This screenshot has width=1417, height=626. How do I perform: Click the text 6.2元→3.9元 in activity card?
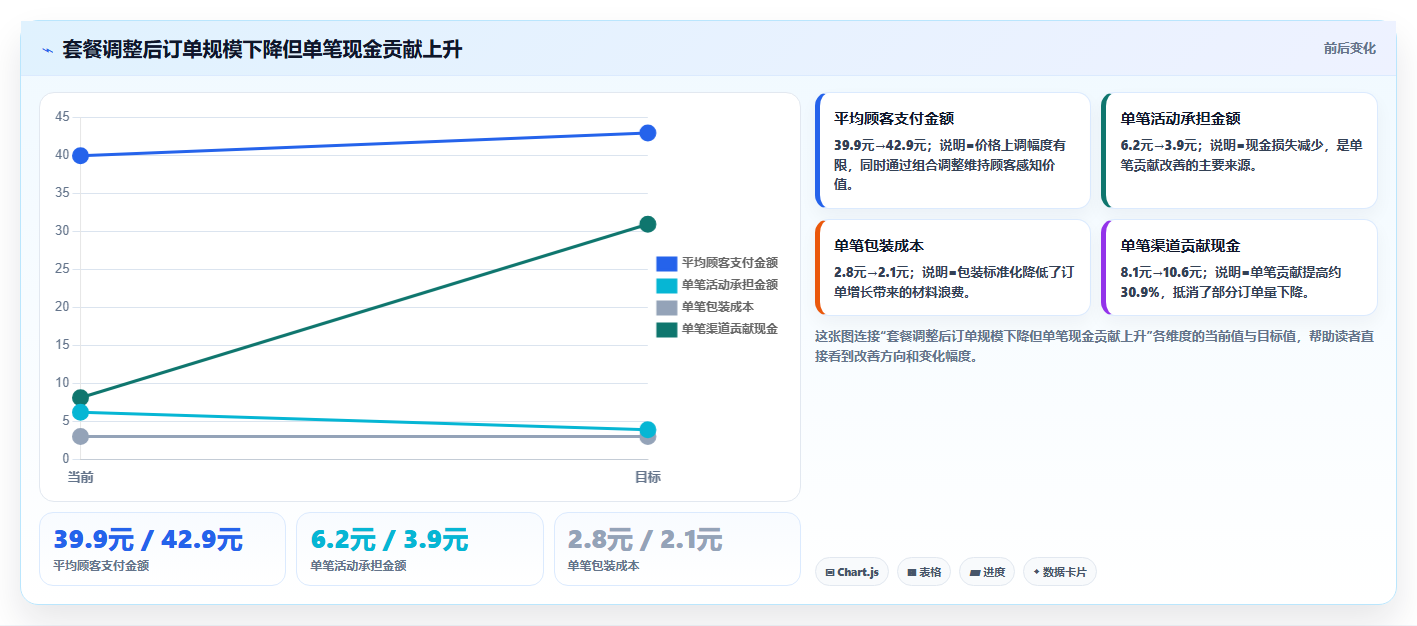[x=1160, y=145]
